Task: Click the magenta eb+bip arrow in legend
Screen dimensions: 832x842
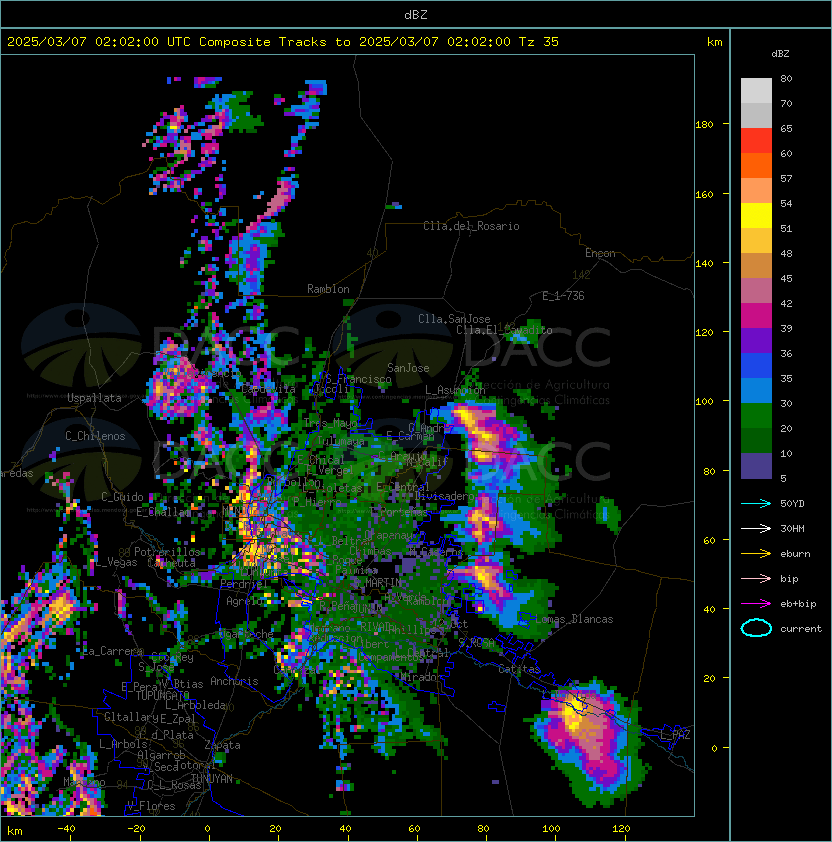Action: [756, 604]
